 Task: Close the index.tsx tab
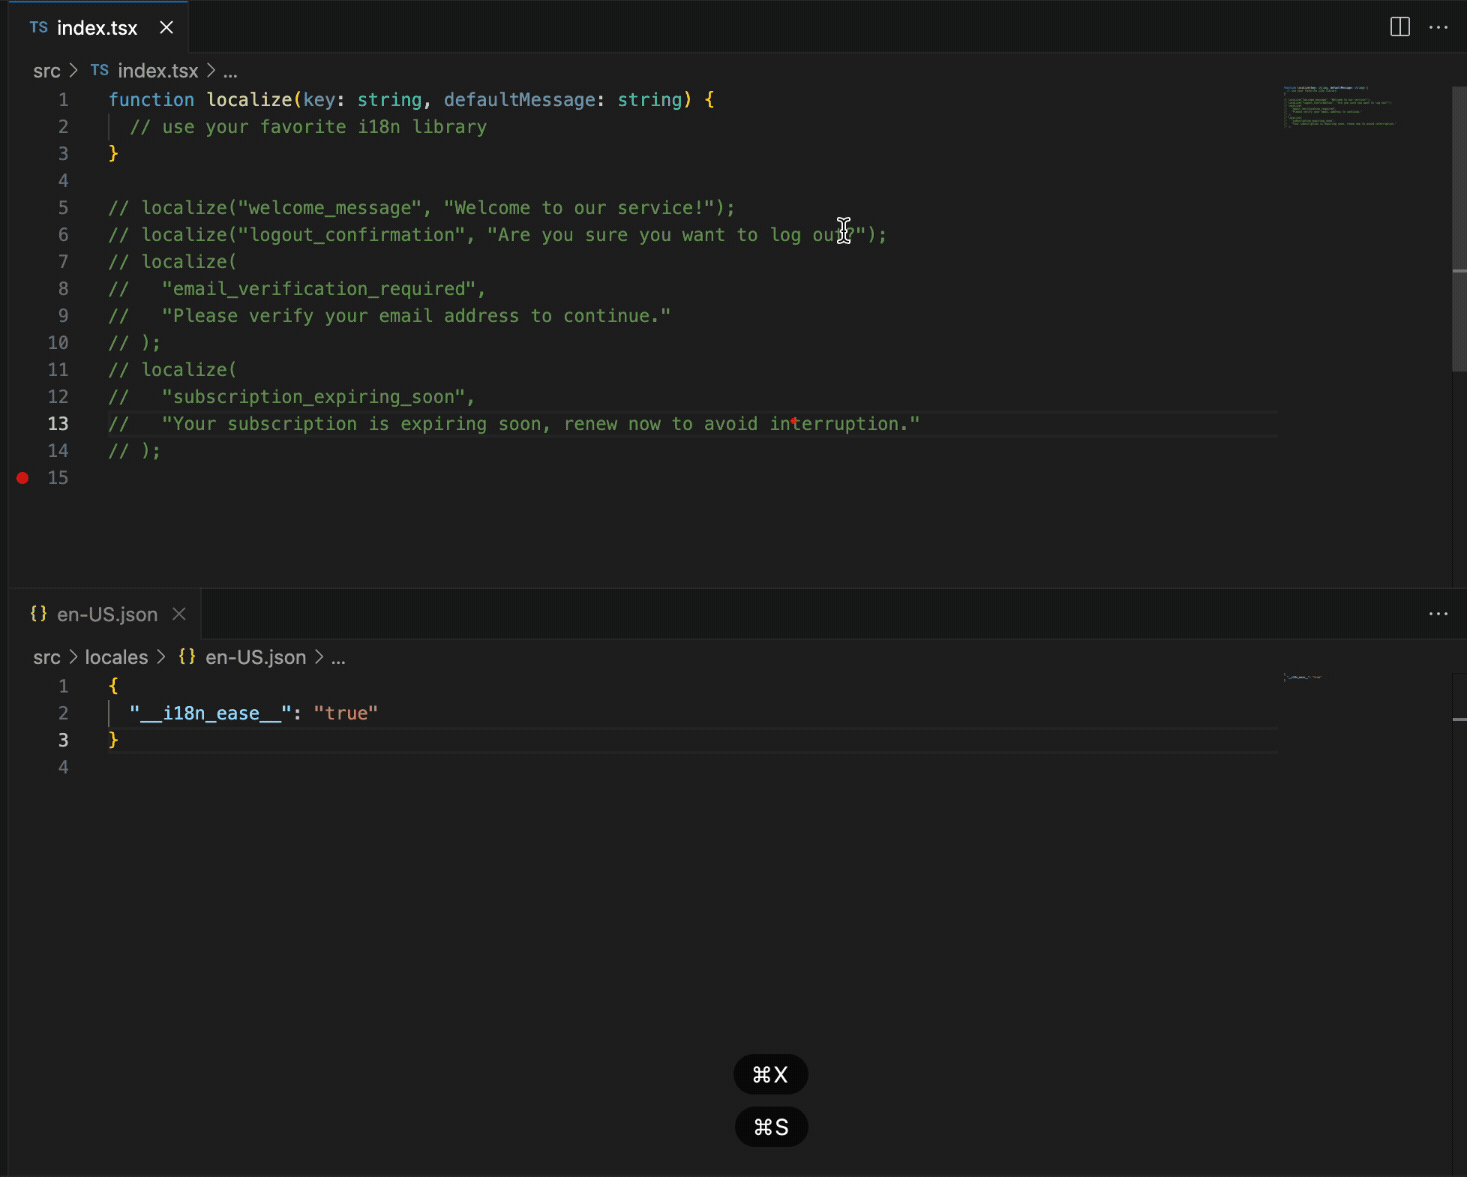pyautogui.click(x=166, y=28)
